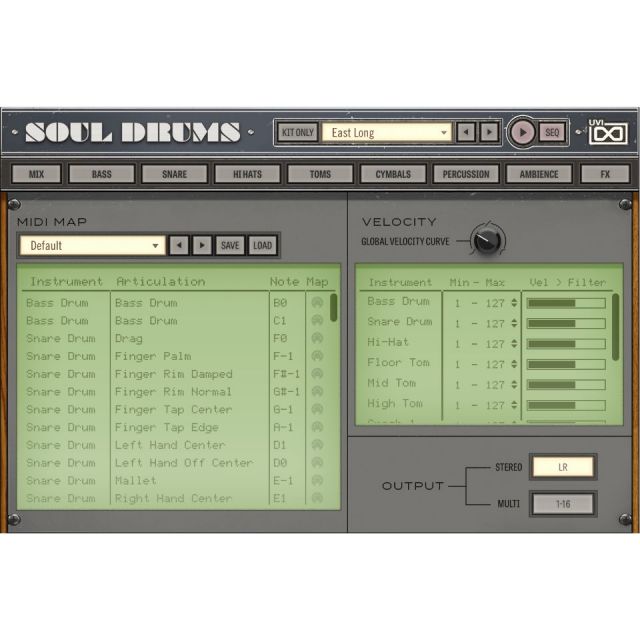640x640 pixels.
Task: Click MIDI learn icon for Left Hand Center
Action: pyautogui.click(x=317, y=444)
